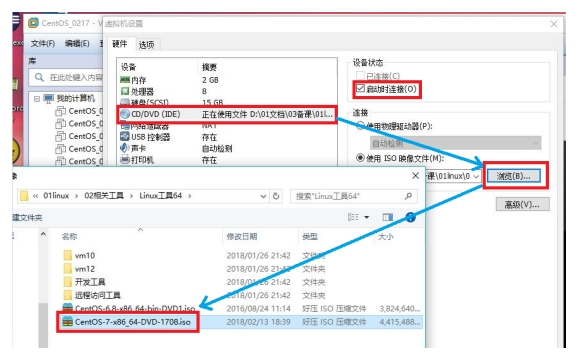Screen dimensions: 579x360
Task: Select the vm10 folder icon
Action: pos(68,255)
